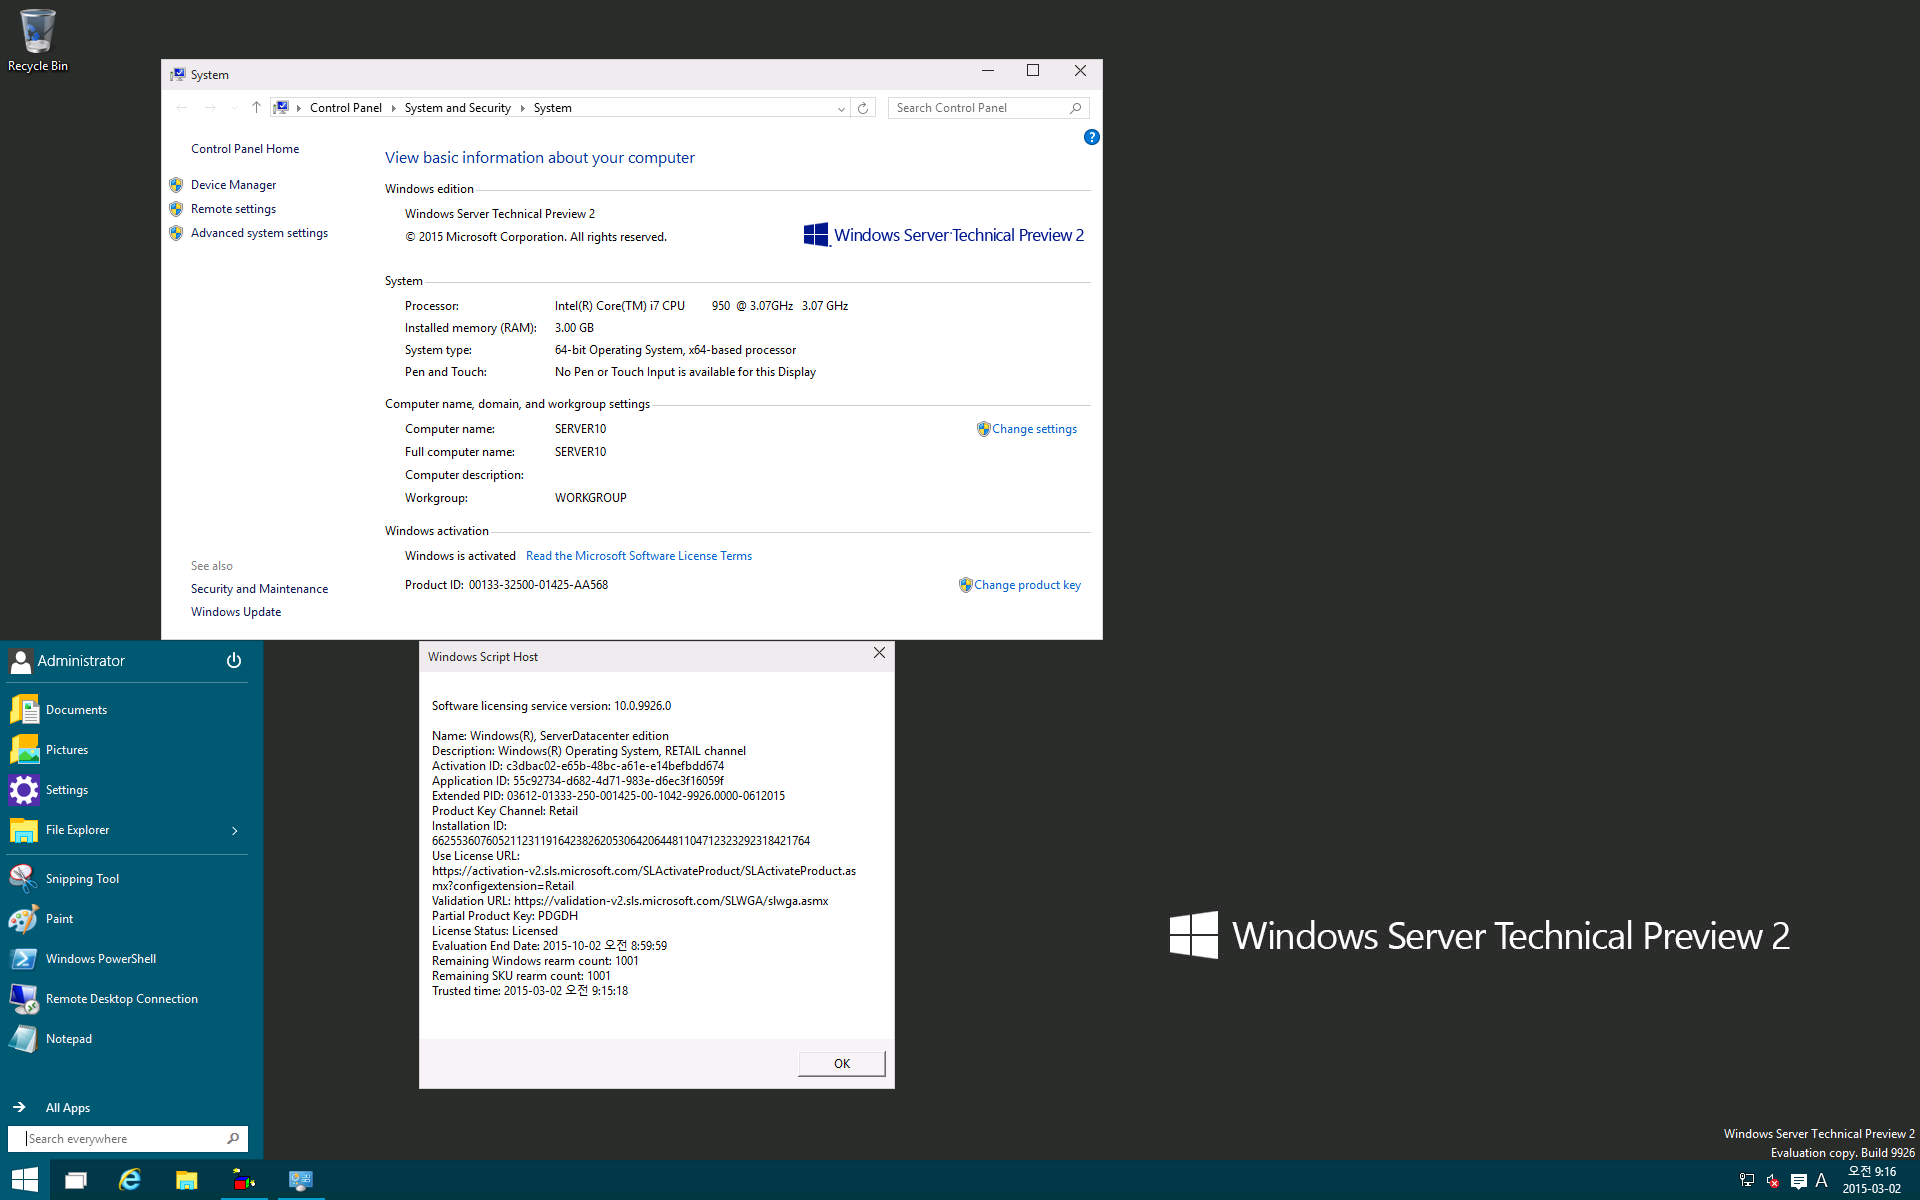The height and width of the screenshot is (1200, 1920).
Task: Read the Microsoft Software License Terms
Action: 639,556
